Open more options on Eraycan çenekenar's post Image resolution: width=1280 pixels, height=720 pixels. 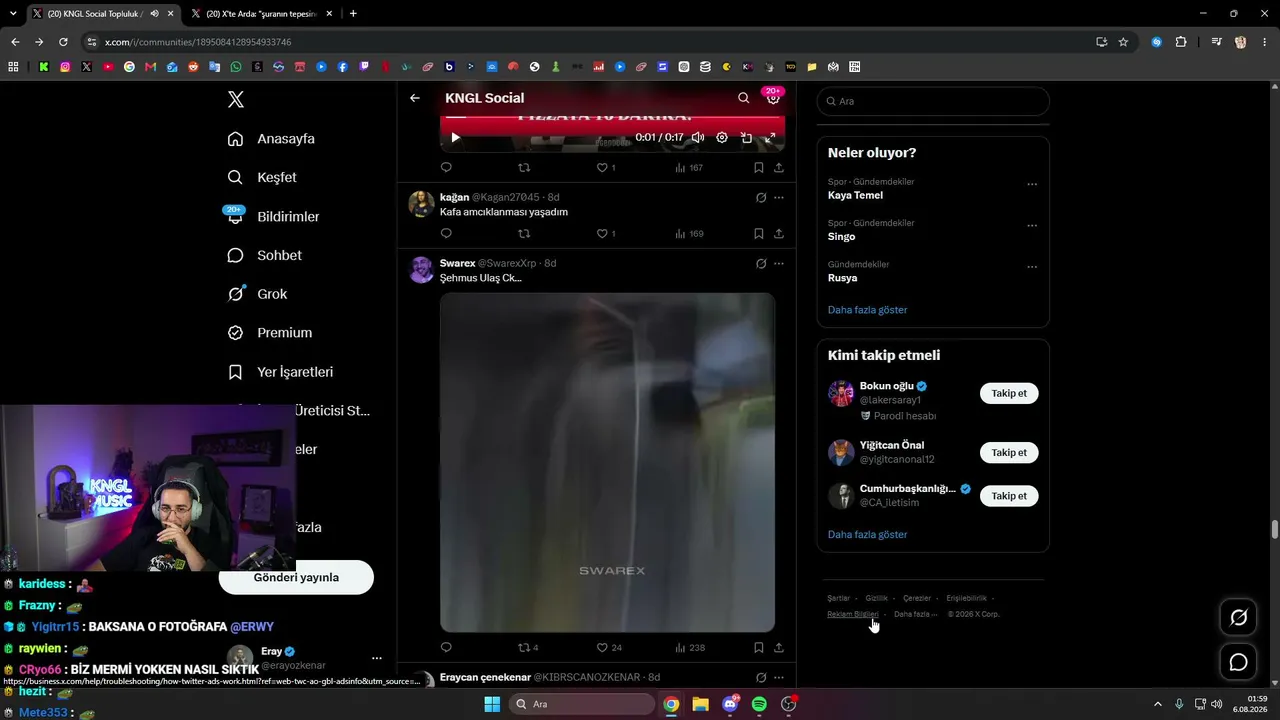(779, 677)
